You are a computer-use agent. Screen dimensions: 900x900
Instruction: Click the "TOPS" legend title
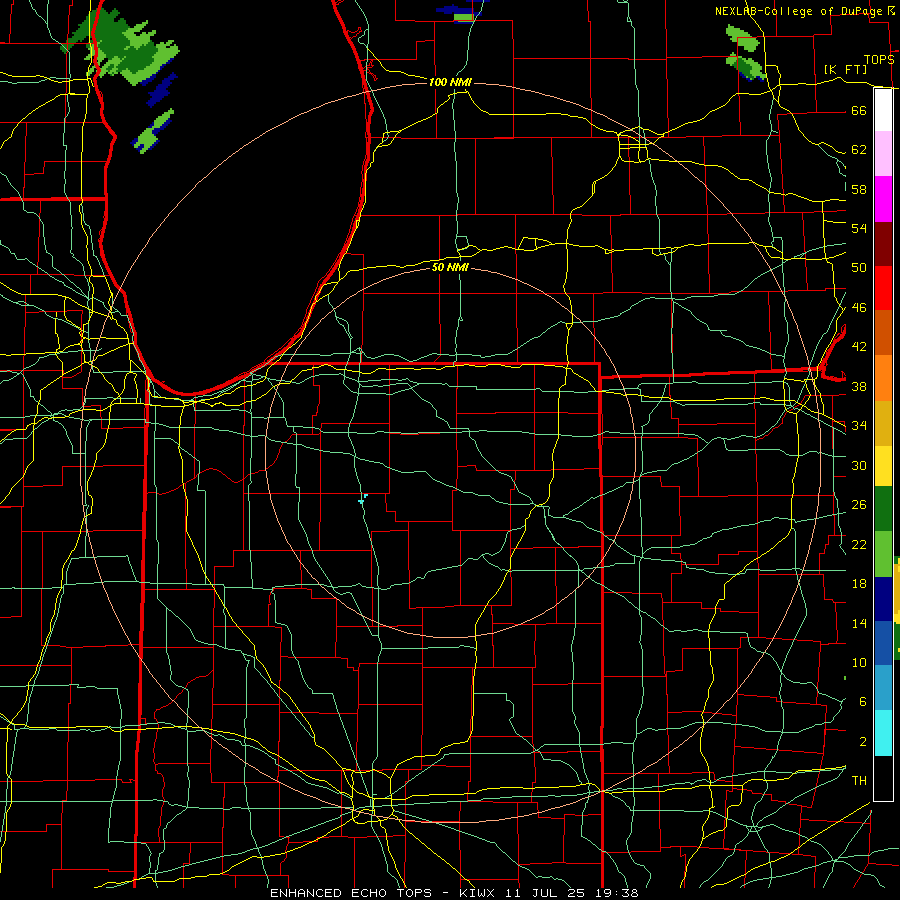click(879, 60)
